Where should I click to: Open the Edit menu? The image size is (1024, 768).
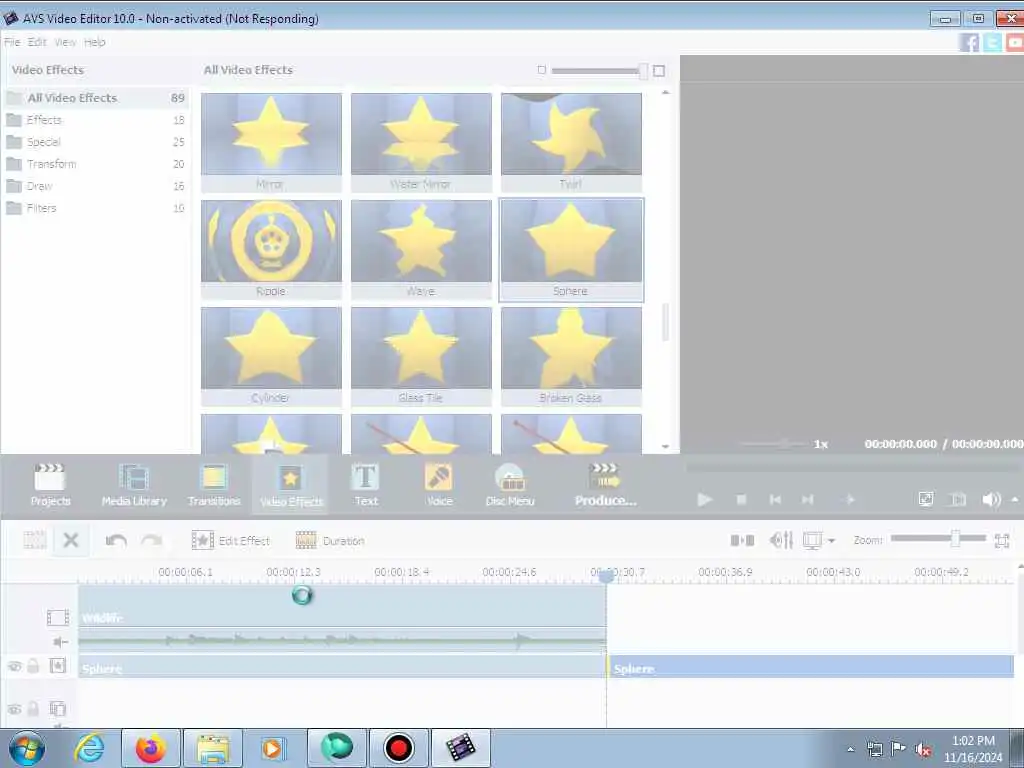coord(37,42)
